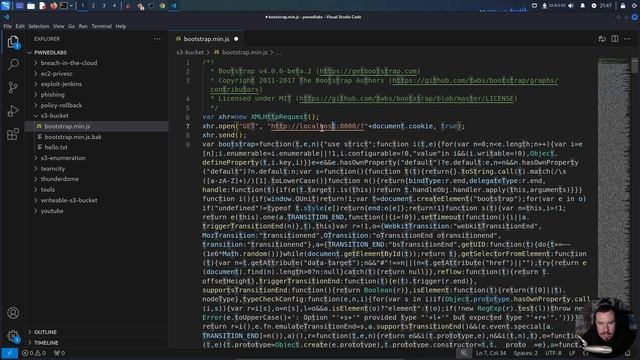640x360 pixels.
Task: Click the volume icon in system tray
Action: click(x=571, y=6)
